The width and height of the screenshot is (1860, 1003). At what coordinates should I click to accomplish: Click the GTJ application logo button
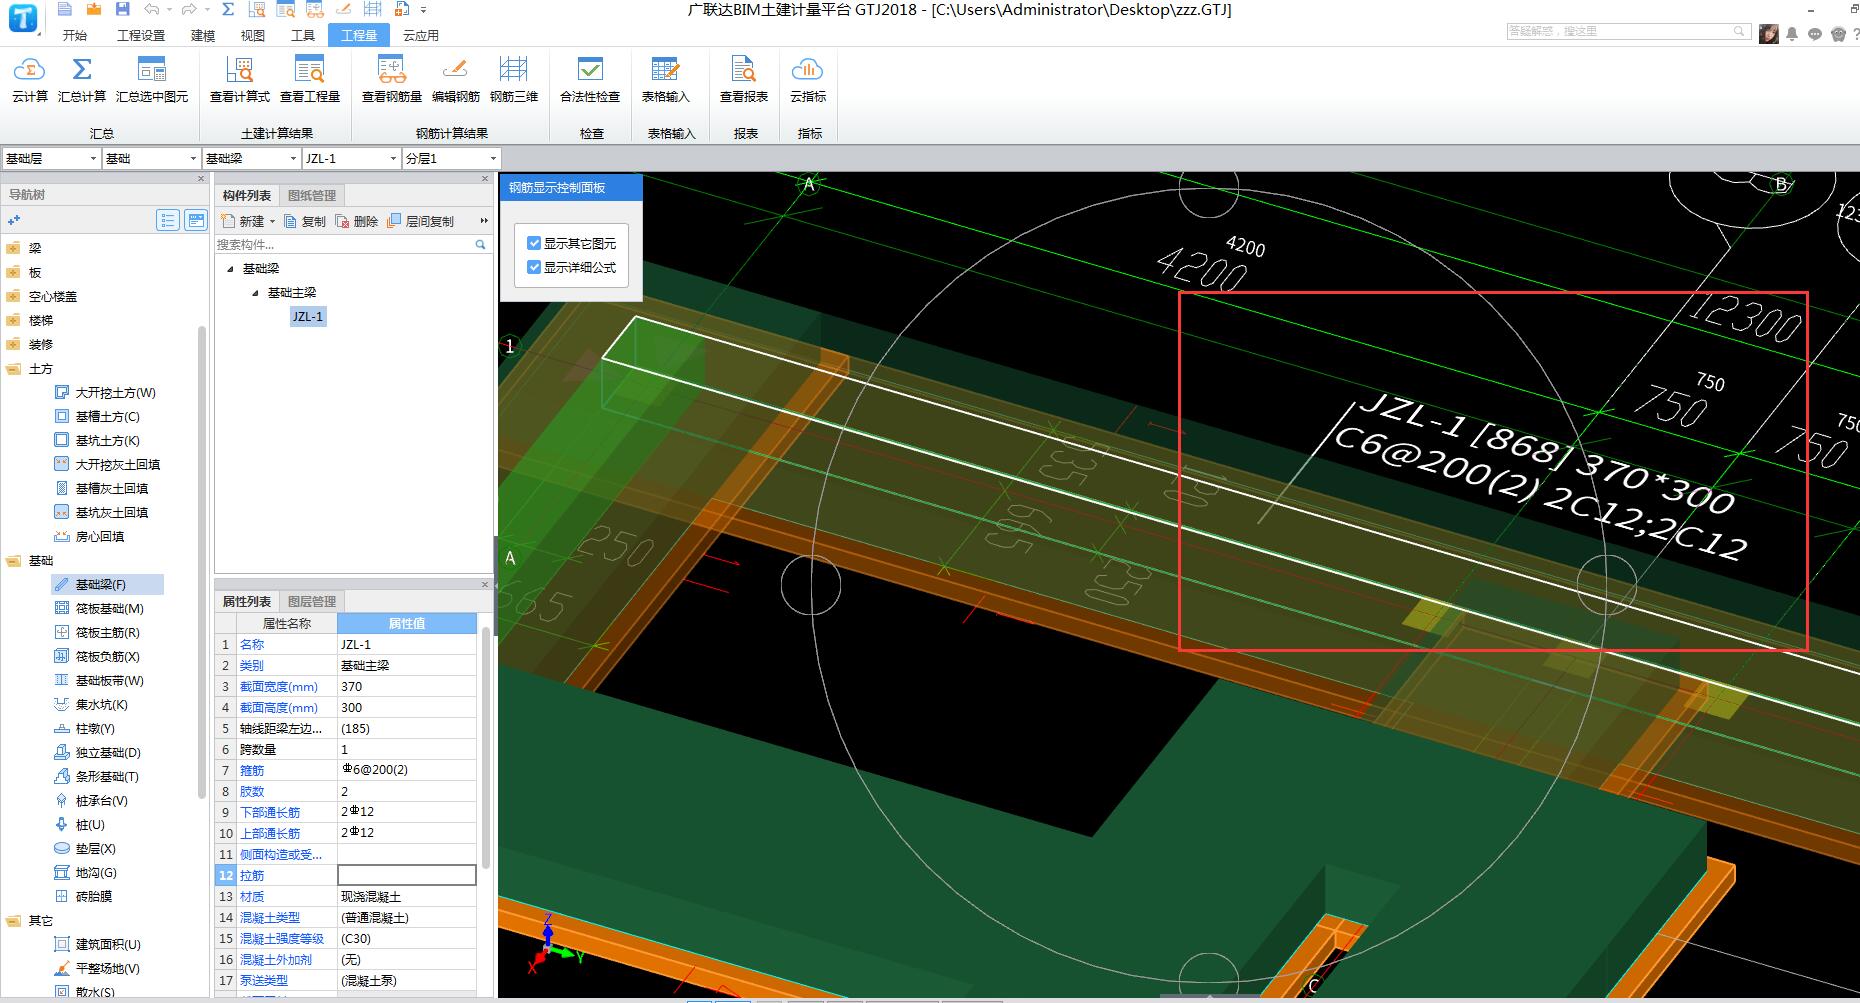tap(22, 18)
